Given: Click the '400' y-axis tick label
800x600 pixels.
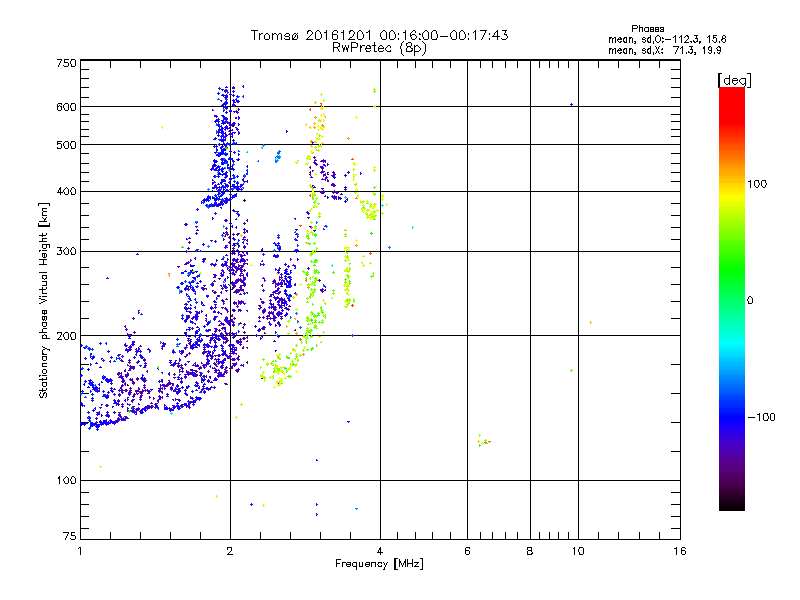Looking at the screenshot, I should click(x=66, y=192).
